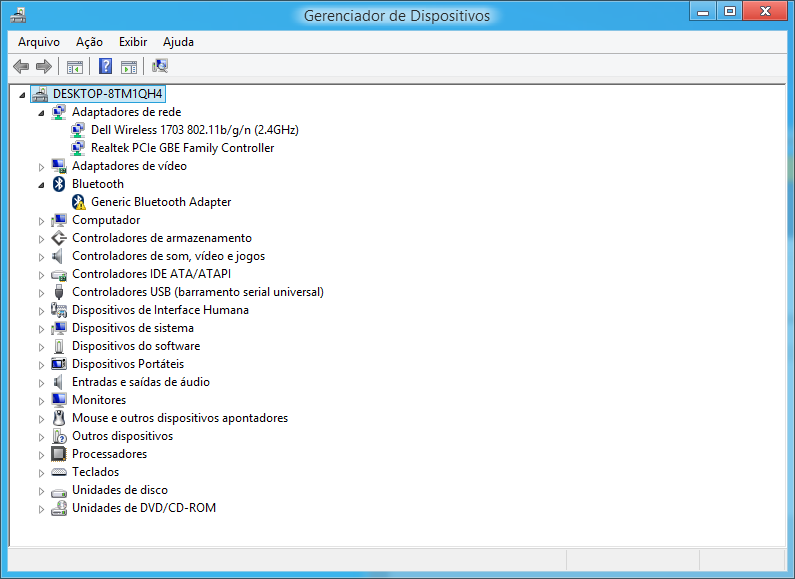The image size is (795, 579).
Task: Click the Adaptadores de rede network icon
Action: (59, 112)
